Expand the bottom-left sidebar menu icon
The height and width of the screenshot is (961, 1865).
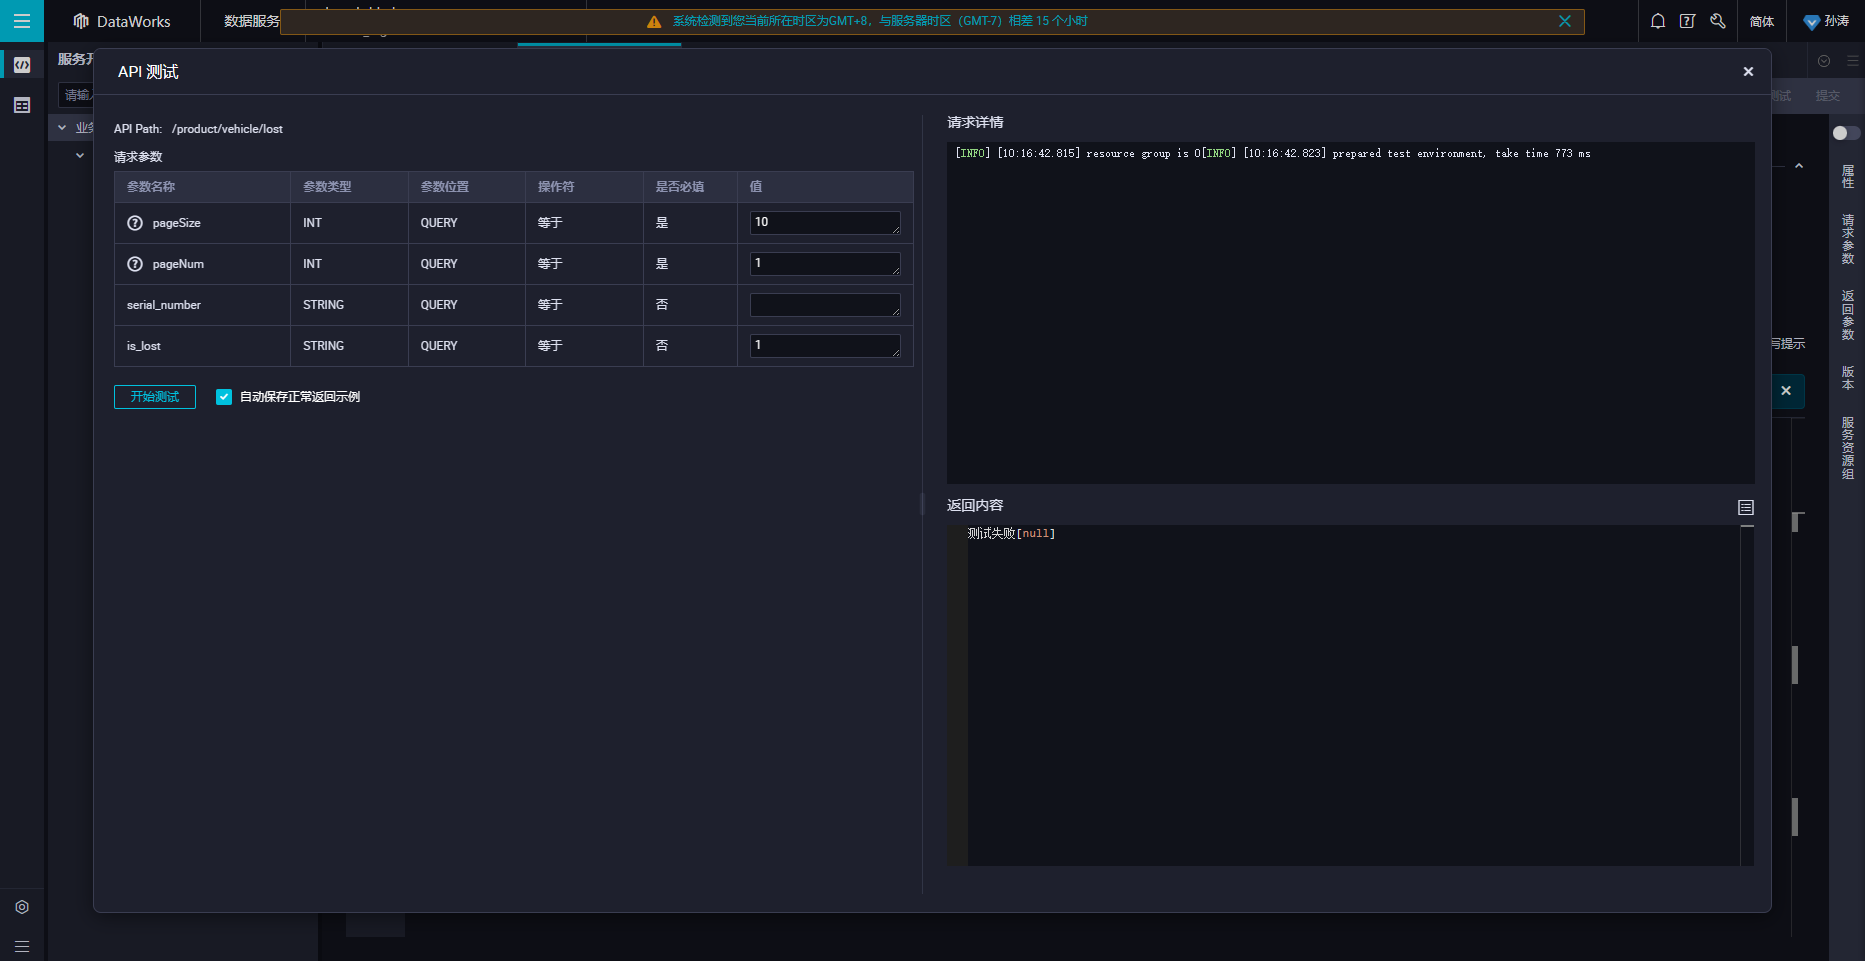coord(22,946)
